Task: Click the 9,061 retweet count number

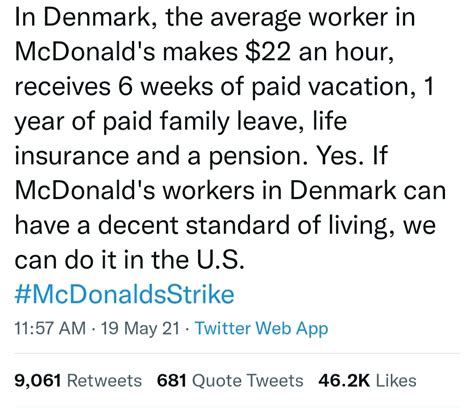Action: tap(38, 381)
